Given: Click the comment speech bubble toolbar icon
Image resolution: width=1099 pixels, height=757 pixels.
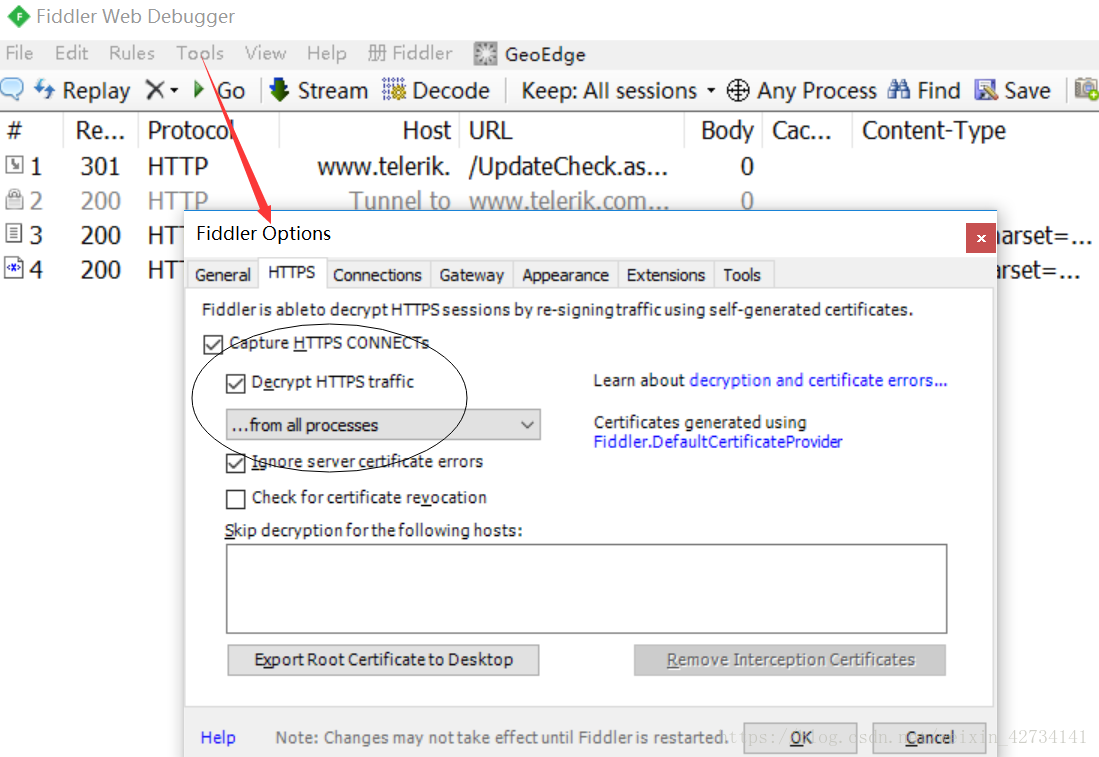Looking at the screenshot, I should 13,89.
